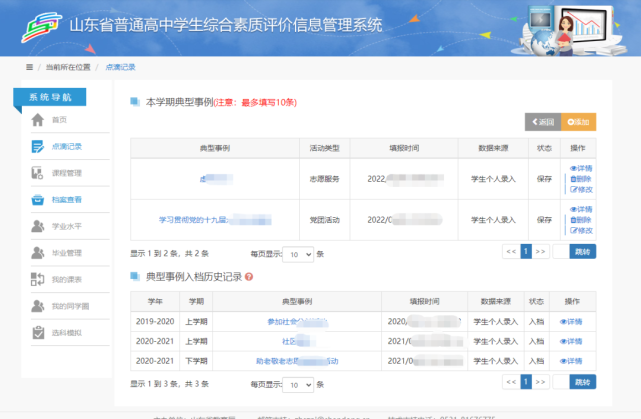Screen dimensions: 641x419
Task: View 详情 of the 志愿服务 entry
Action: pos(581,168)
